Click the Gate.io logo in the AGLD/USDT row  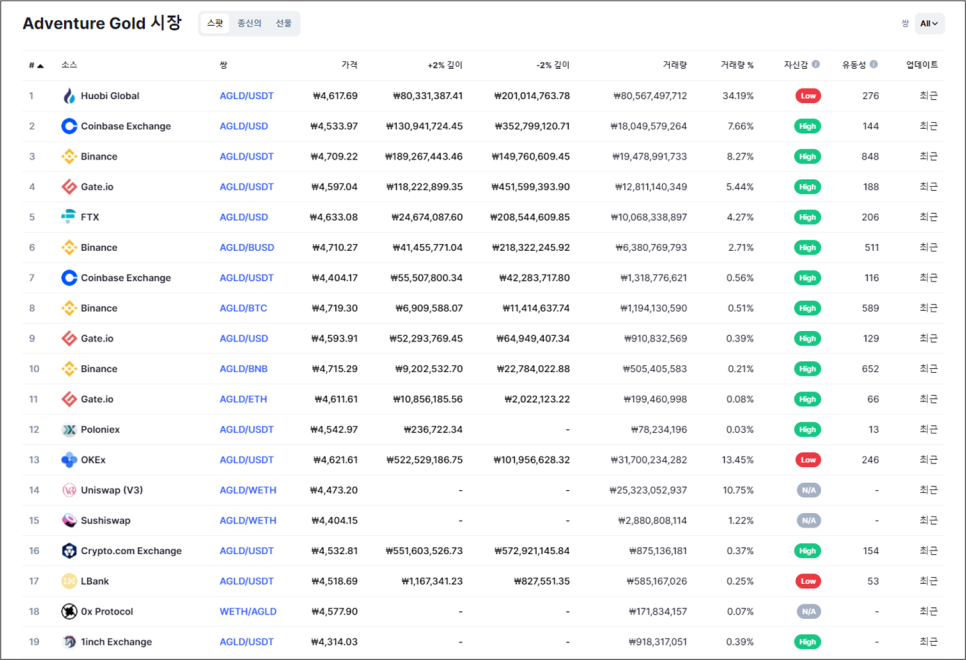pos(69,187)
